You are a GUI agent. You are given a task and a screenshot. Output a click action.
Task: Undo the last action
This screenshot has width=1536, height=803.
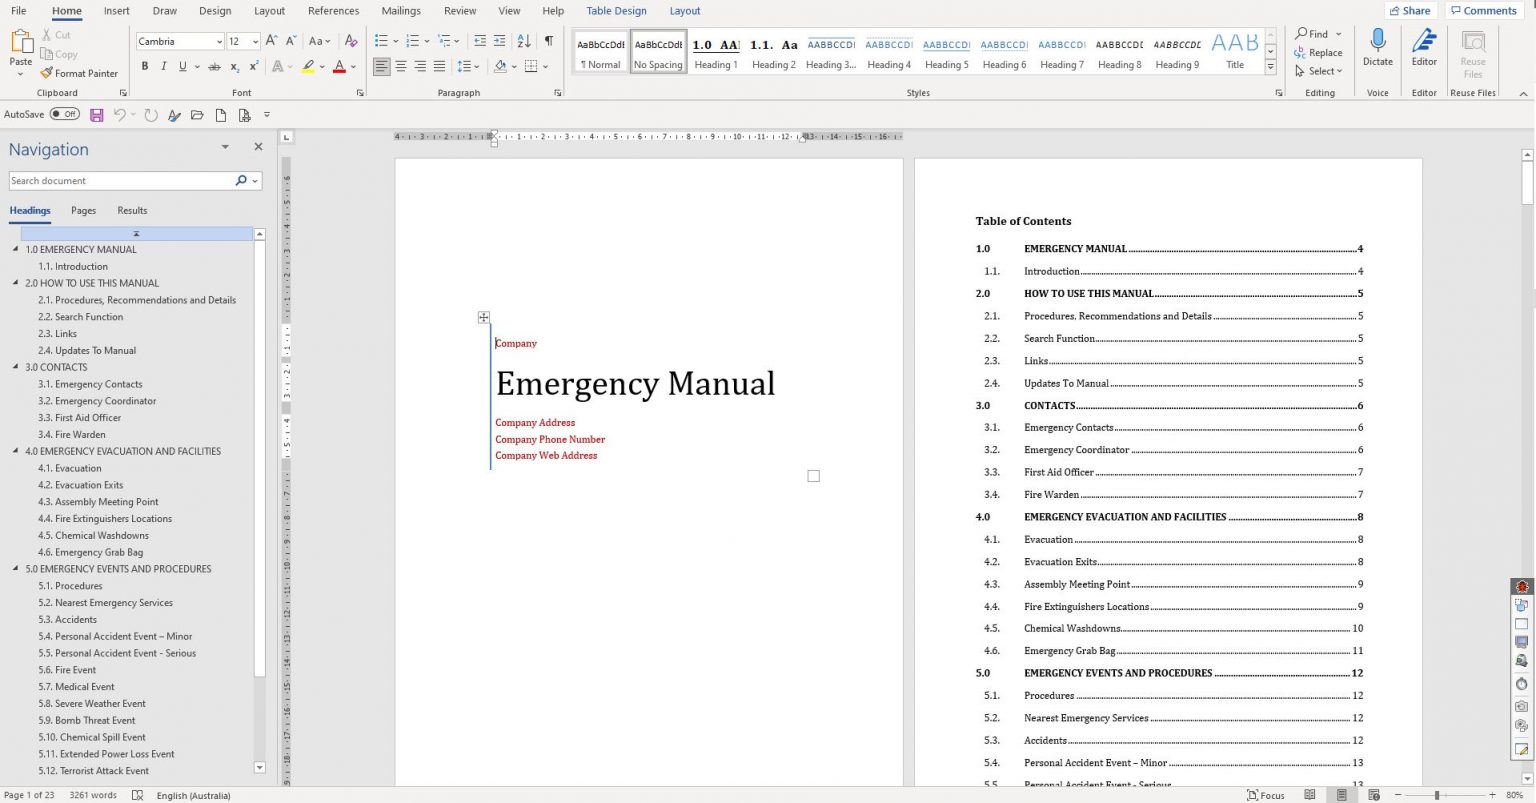pos(120,114)
